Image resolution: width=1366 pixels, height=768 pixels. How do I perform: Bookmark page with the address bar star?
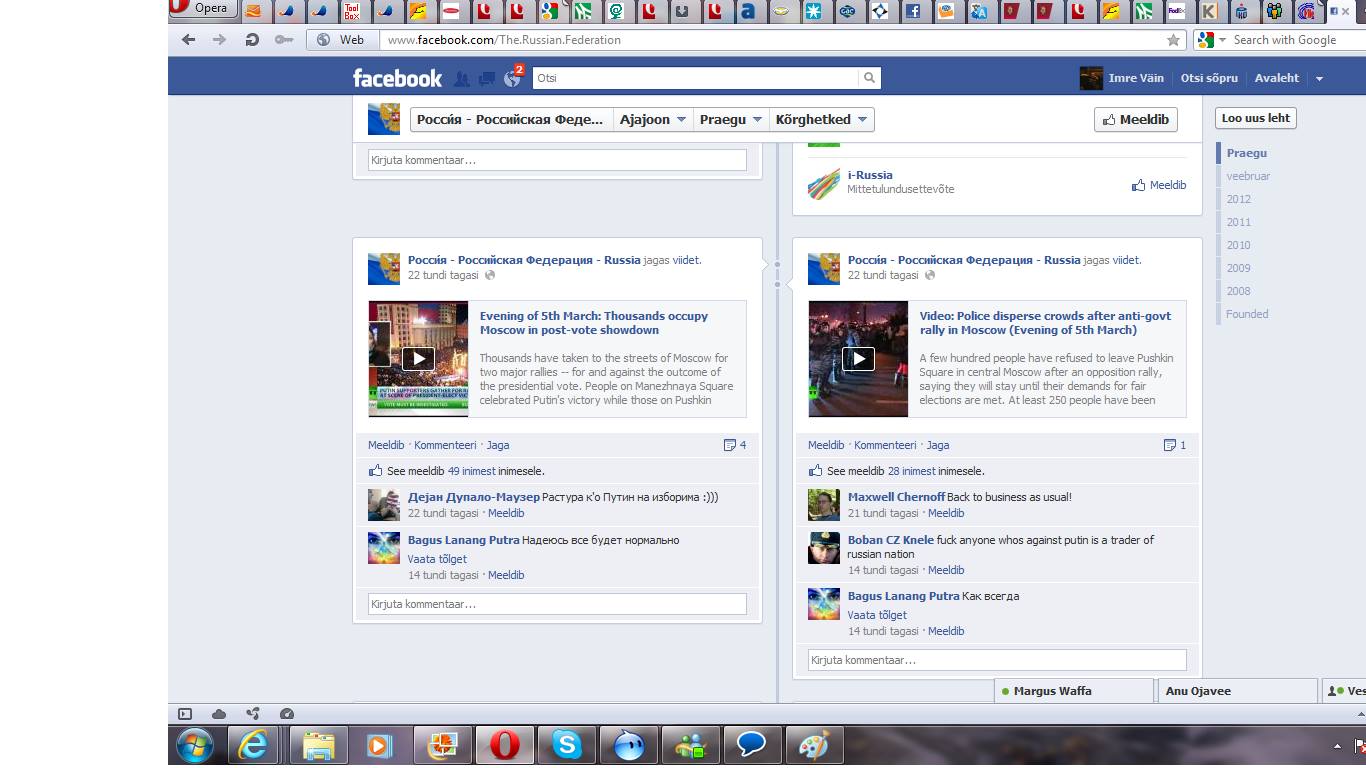[1173, 40]
